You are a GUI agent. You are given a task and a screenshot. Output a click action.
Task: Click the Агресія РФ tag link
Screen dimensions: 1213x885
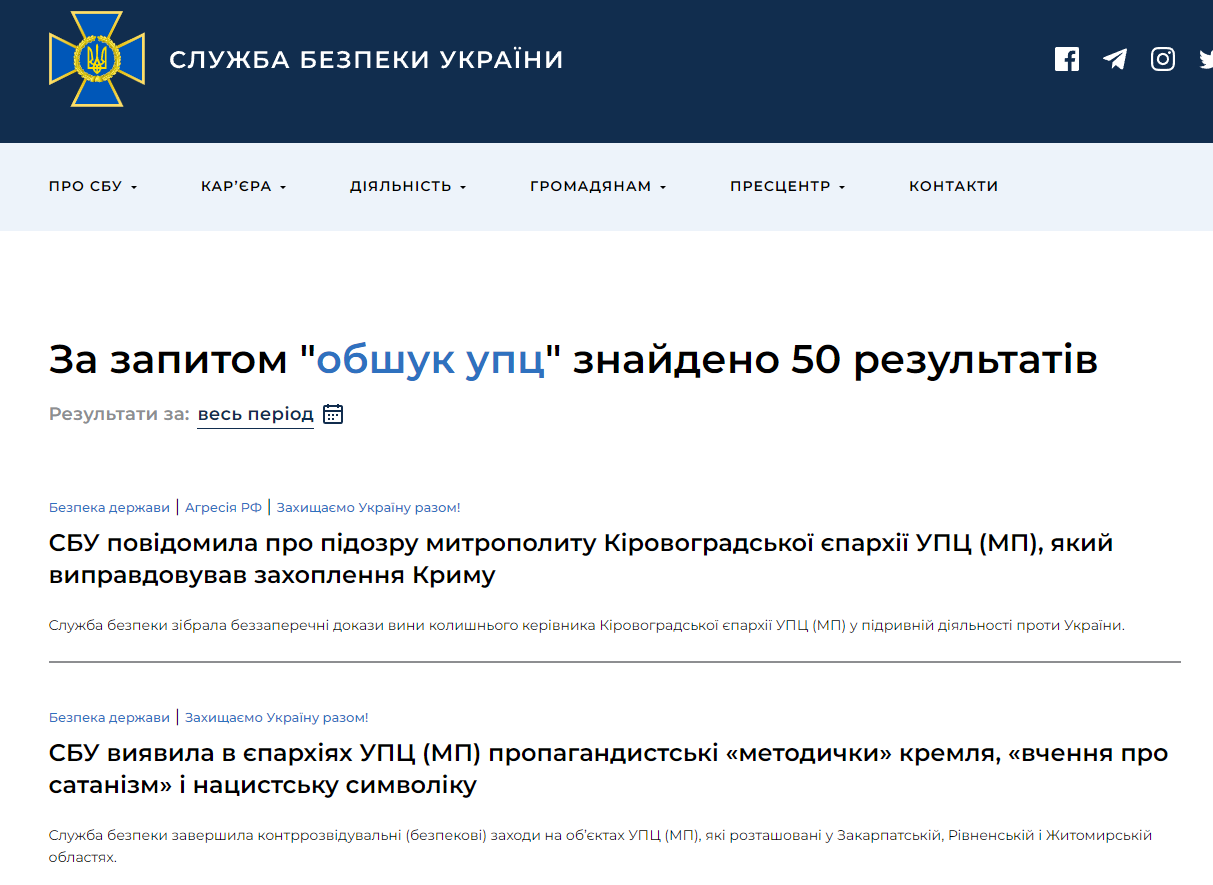pyautogui.click(x=223, y=507)
